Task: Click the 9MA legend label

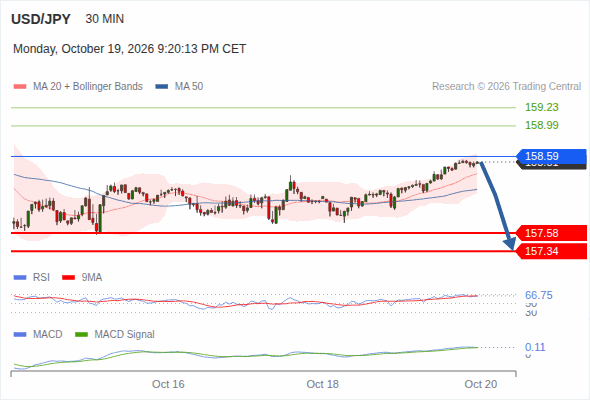Action: pyautogui.click(x=92, y=278)
